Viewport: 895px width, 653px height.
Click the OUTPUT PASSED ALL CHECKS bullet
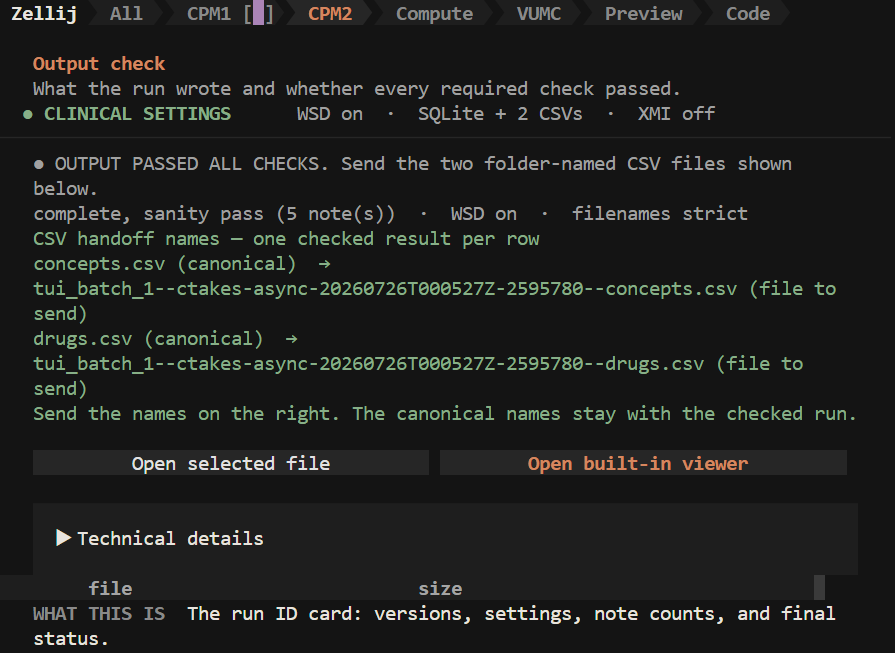[x=38, y=164]
